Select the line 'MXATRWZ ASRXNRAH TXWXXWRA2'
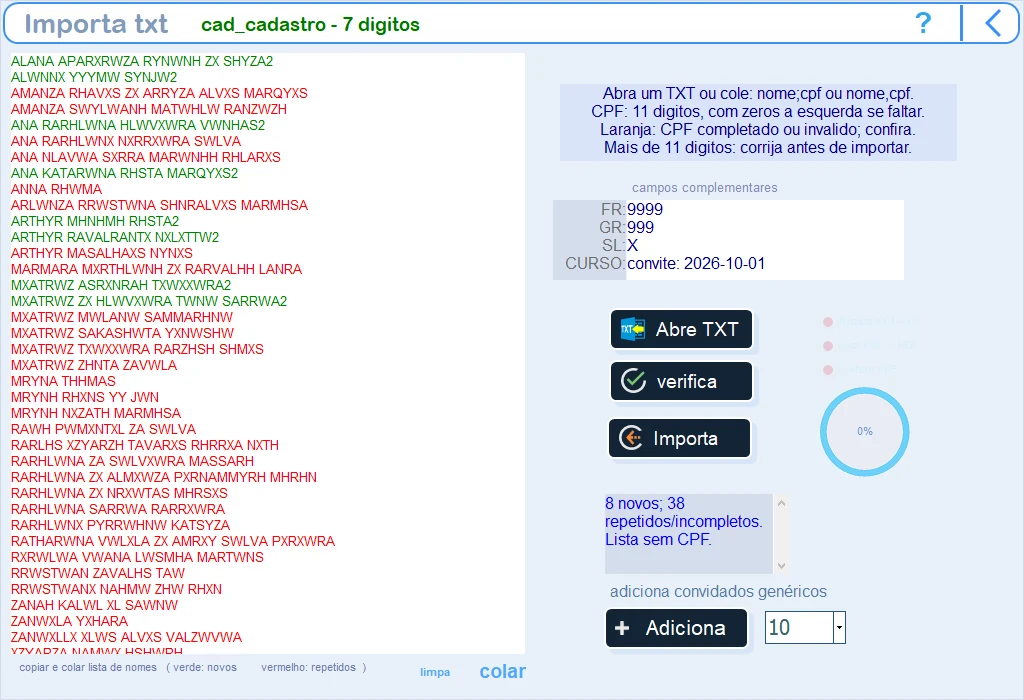This screenshot has width=1024, height=700. (x=121, y=285)
